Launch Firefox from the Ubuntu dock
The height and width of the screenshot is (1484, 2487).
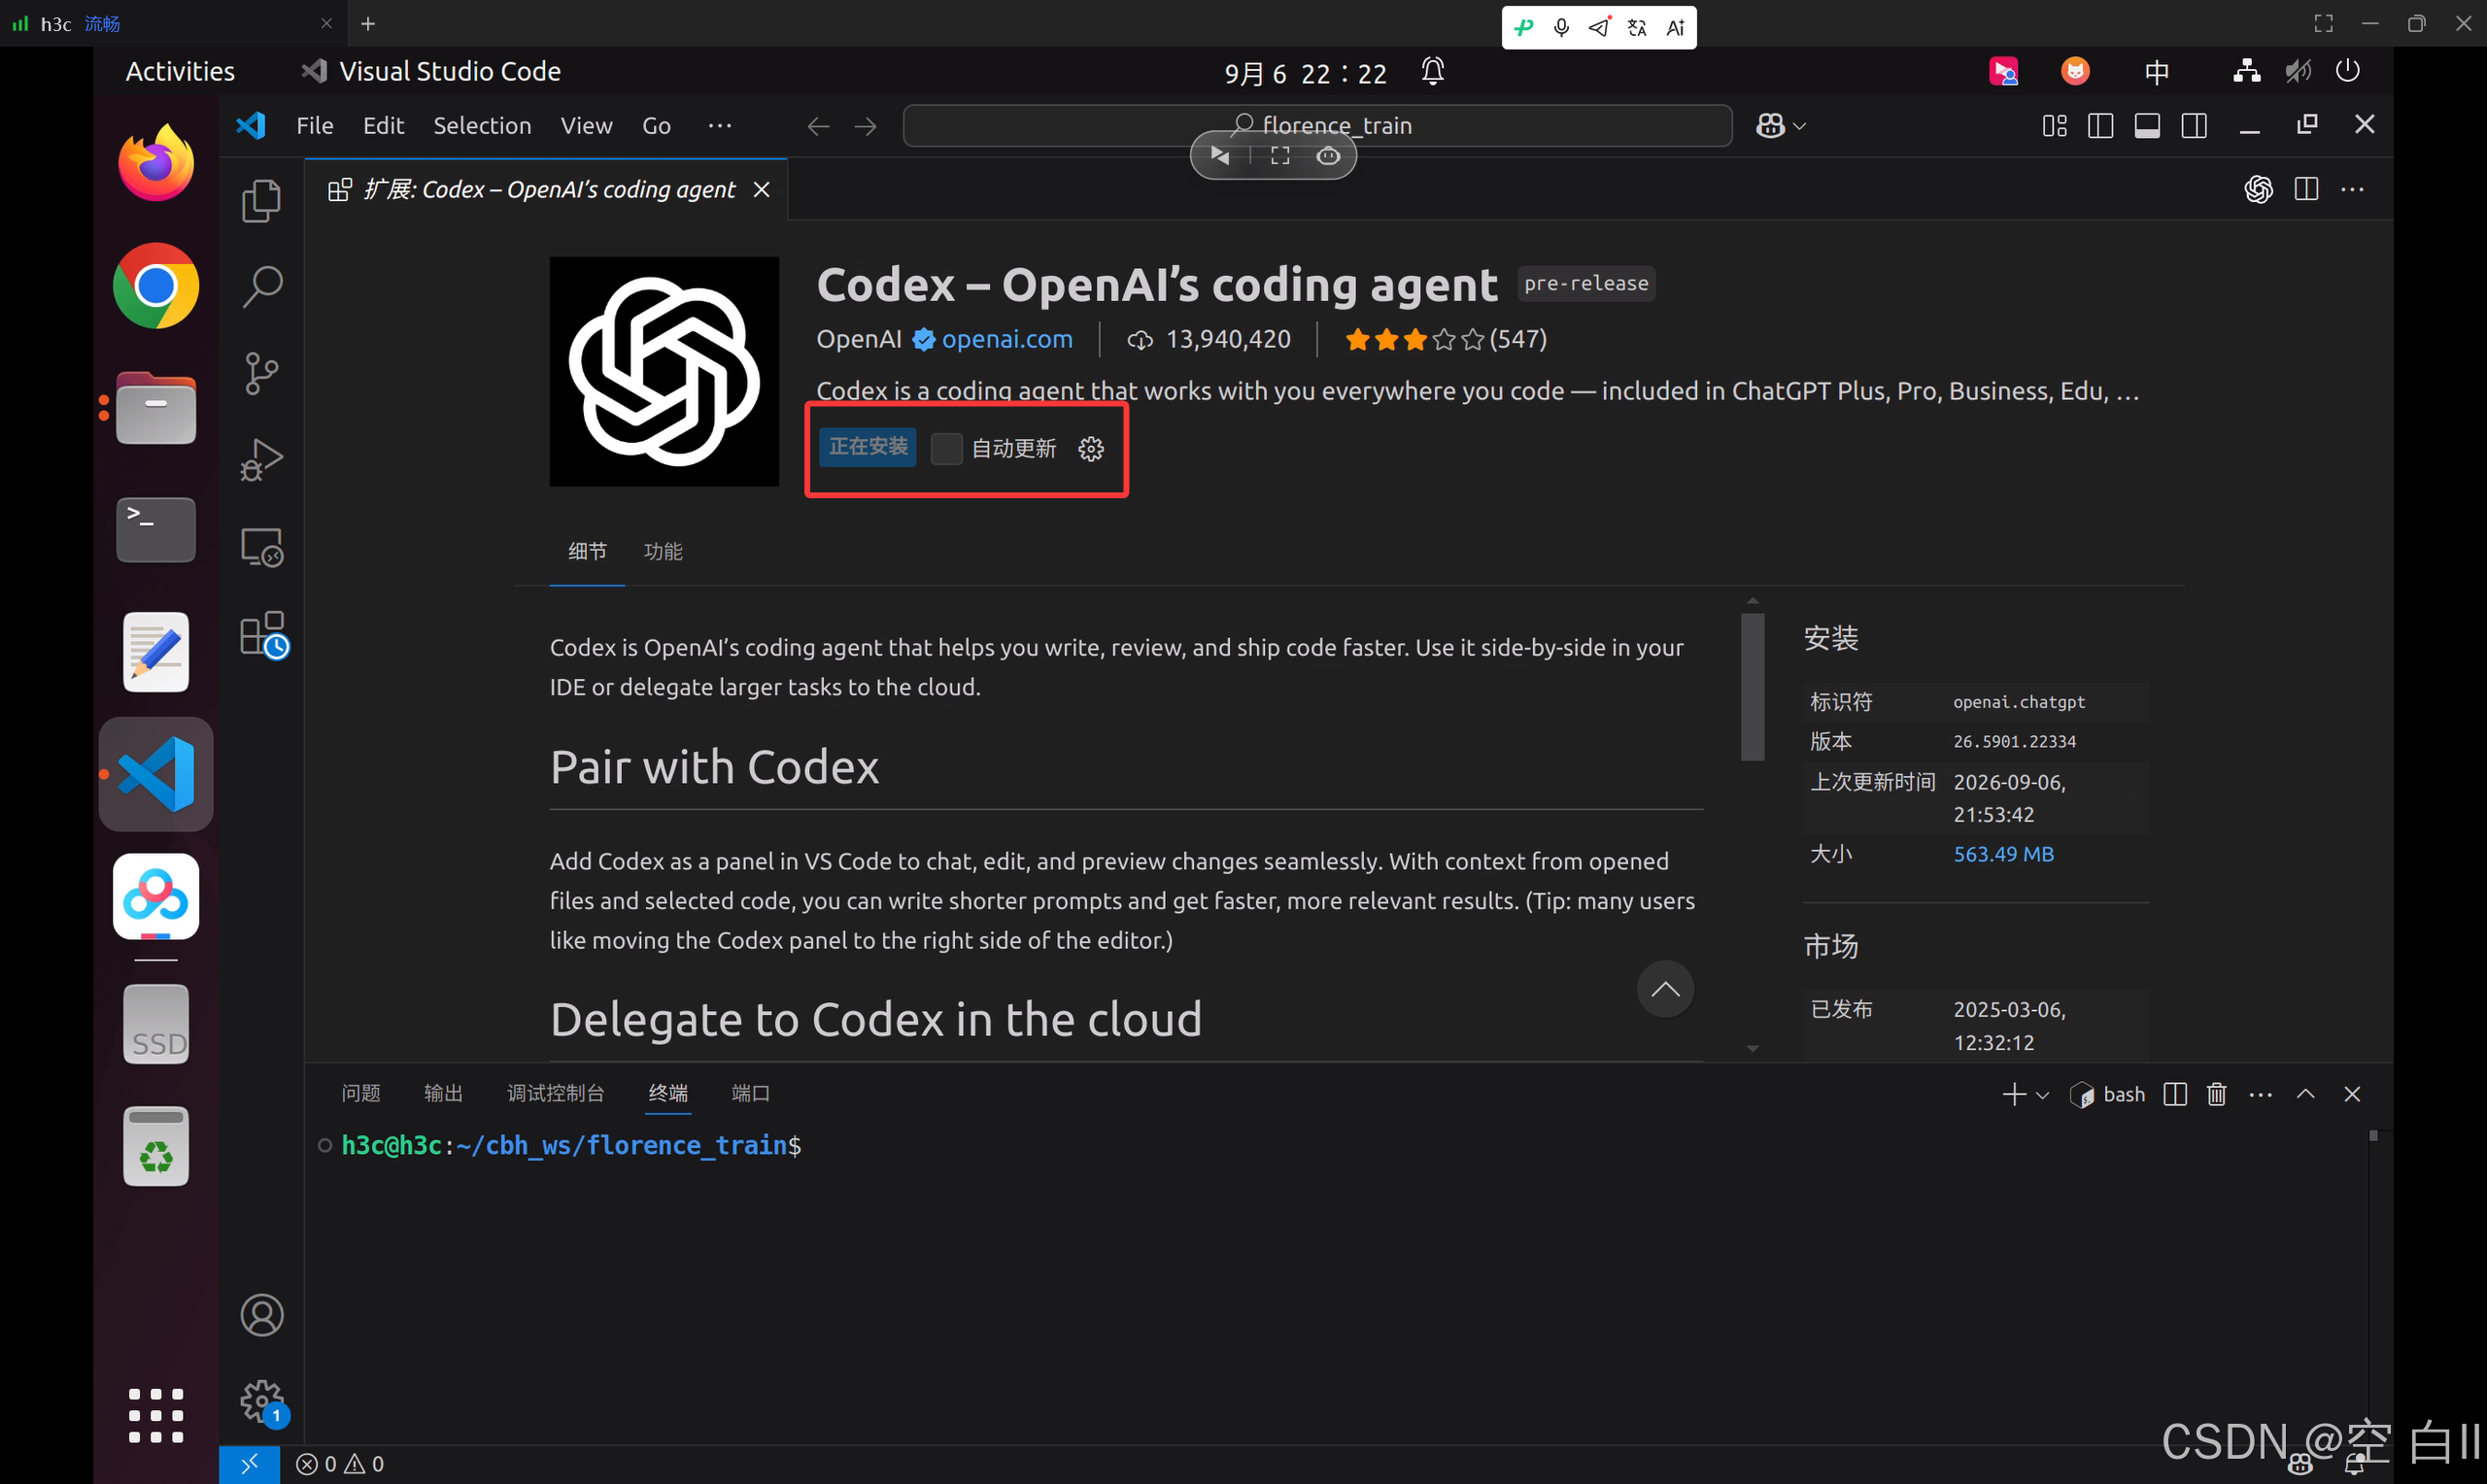point(156,162)
